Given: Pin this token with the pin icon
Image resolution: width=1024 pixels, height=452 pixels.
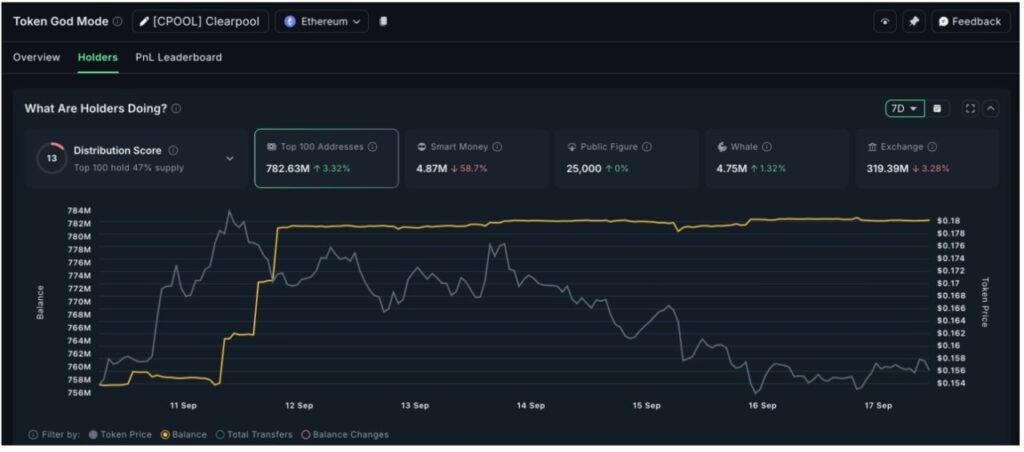Looking at the screenshot, I should [x=913, y=21].
